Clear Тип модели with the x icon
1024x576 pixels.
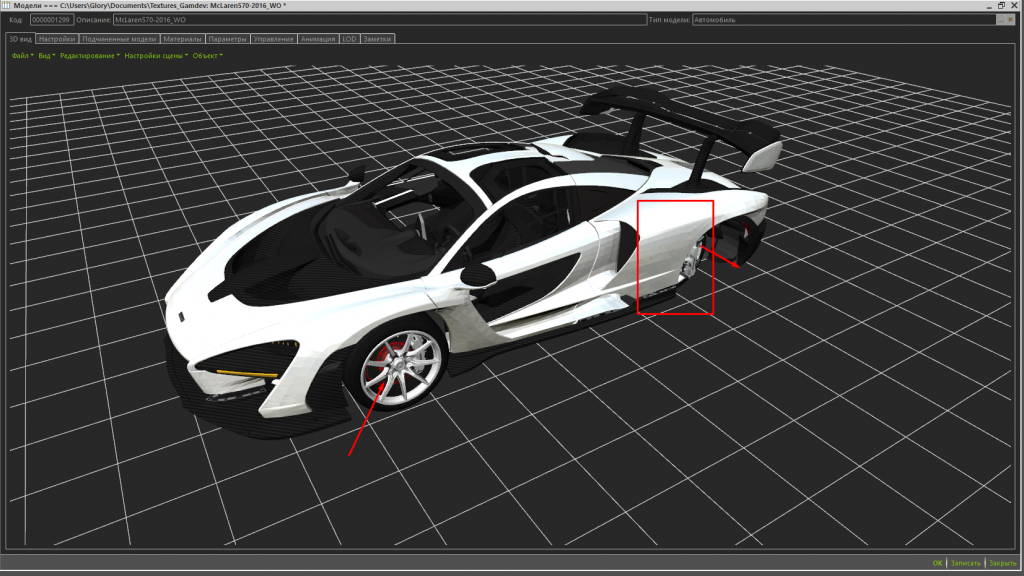pyautogui.click(x=1009, y=19)
